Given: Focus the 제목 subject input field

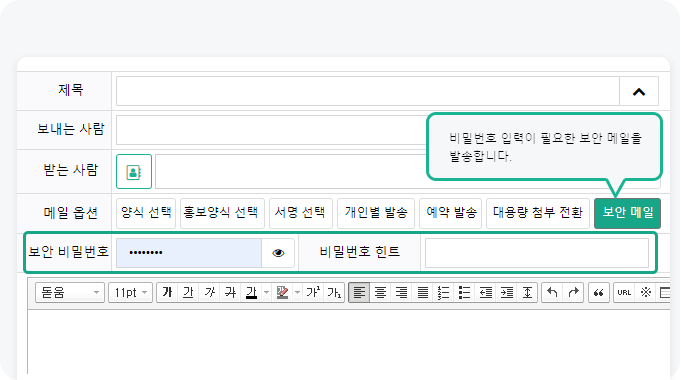Looking at the screenshot, I should coord(367,91).
